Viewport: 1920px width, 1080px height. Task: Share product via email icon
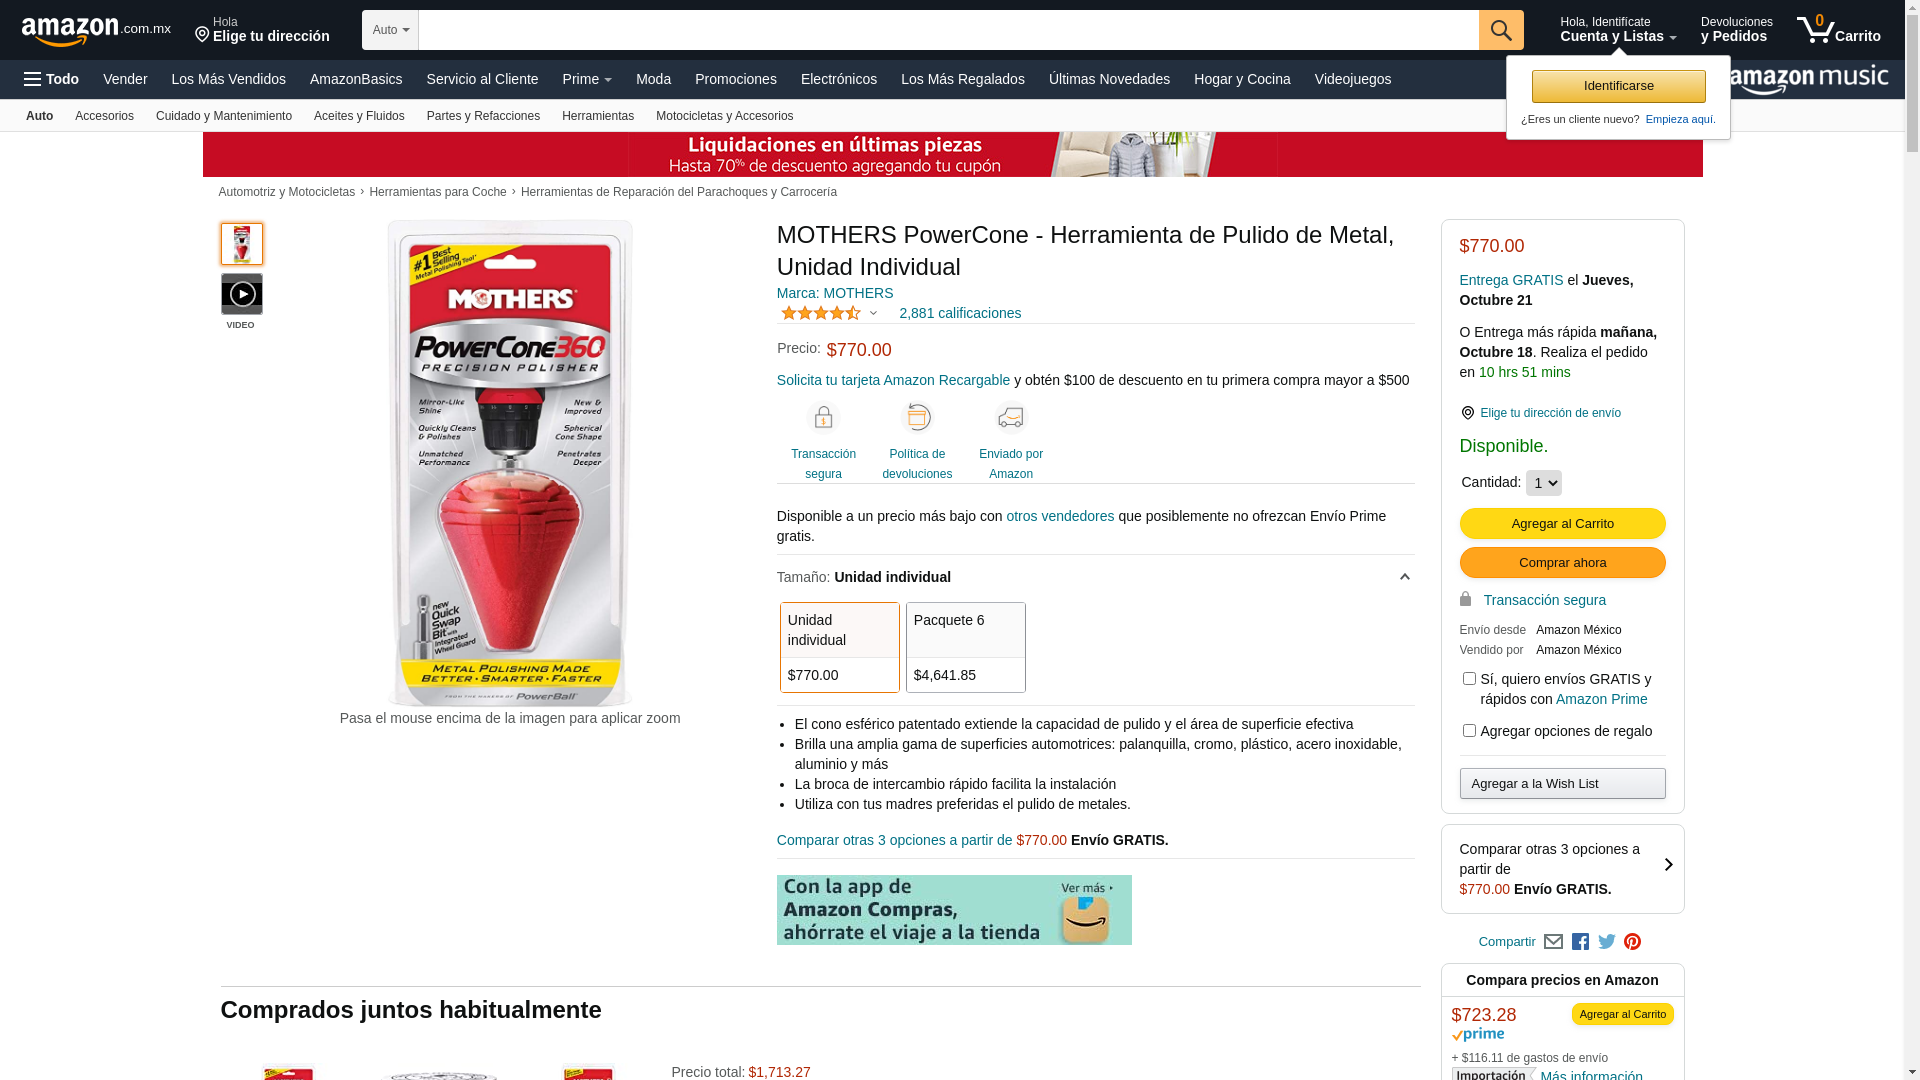tap(1553, 942)
